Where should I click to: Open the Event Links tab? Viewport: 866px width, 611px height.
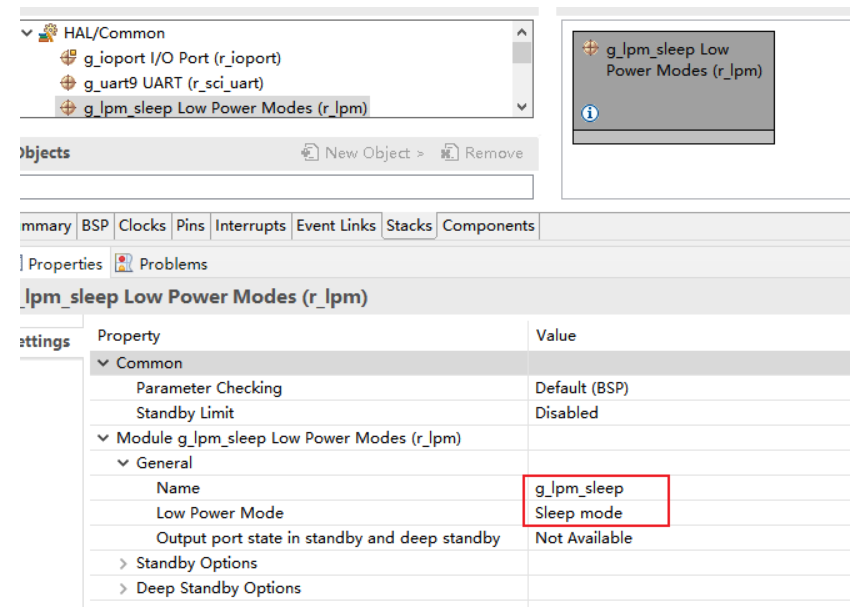336,226
